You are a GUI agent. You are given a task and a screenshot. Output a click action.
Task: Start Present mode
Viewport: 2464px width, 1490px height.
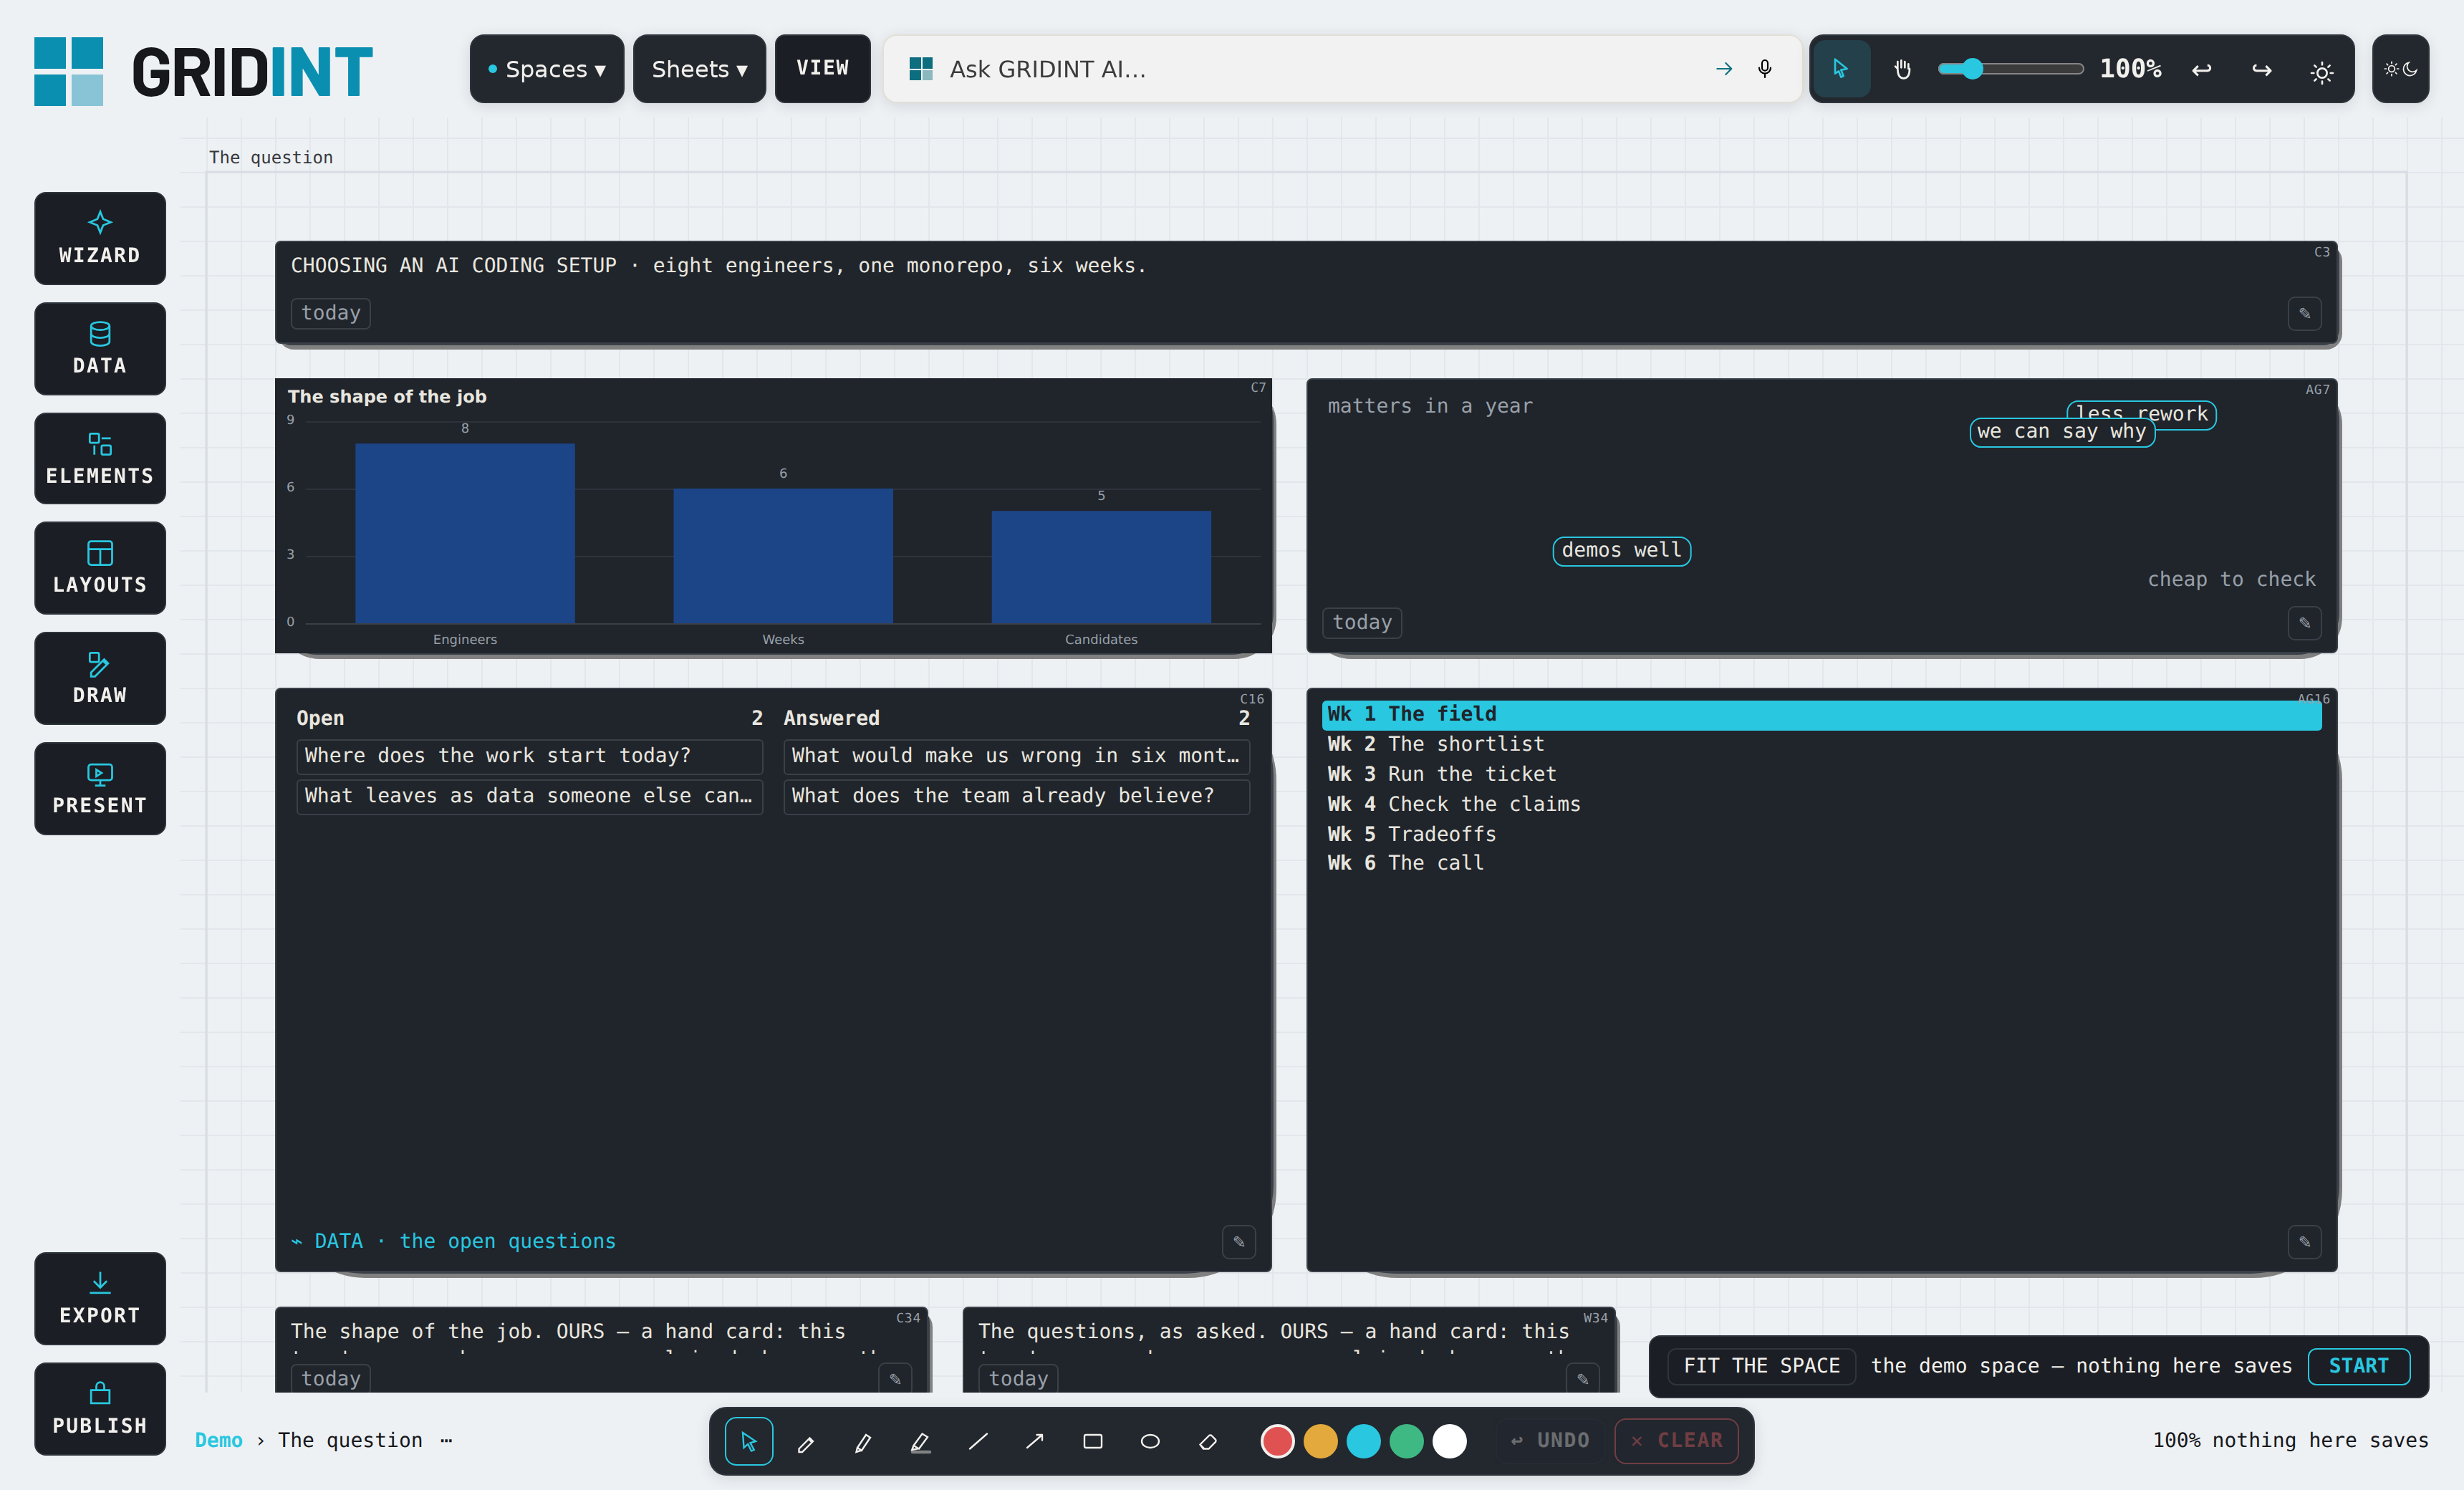click(x=100, y=788)
